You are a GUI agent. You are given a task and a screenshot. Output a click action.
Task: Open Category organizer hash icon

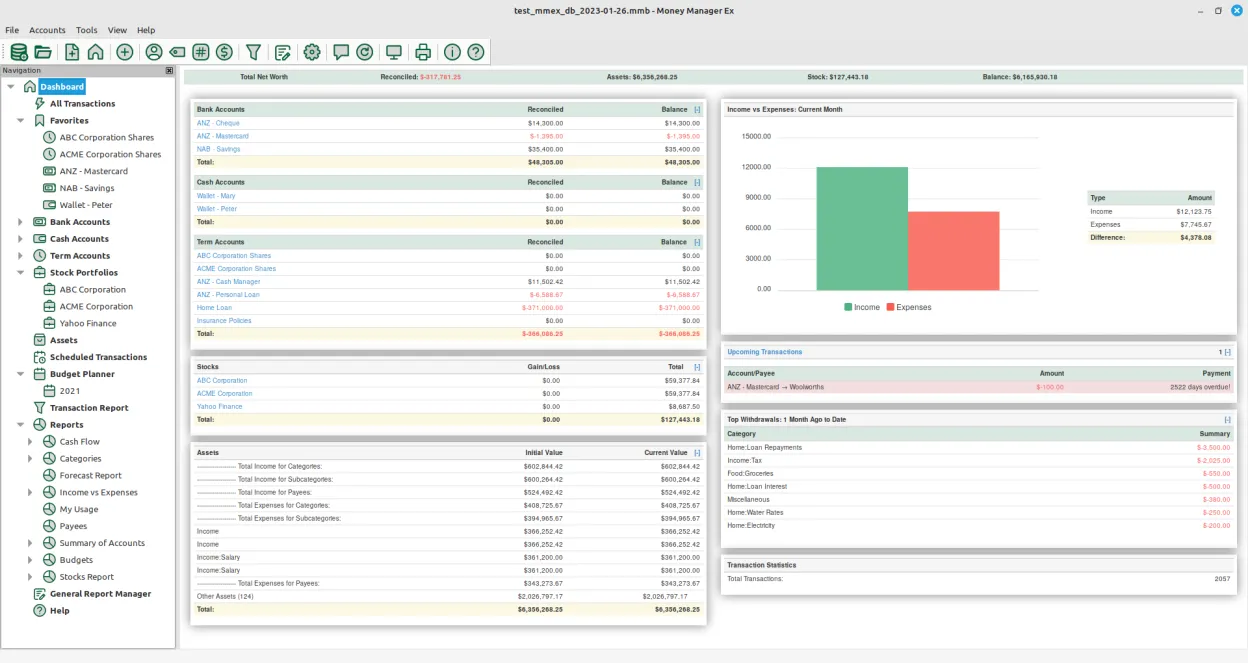click(201, 52)
